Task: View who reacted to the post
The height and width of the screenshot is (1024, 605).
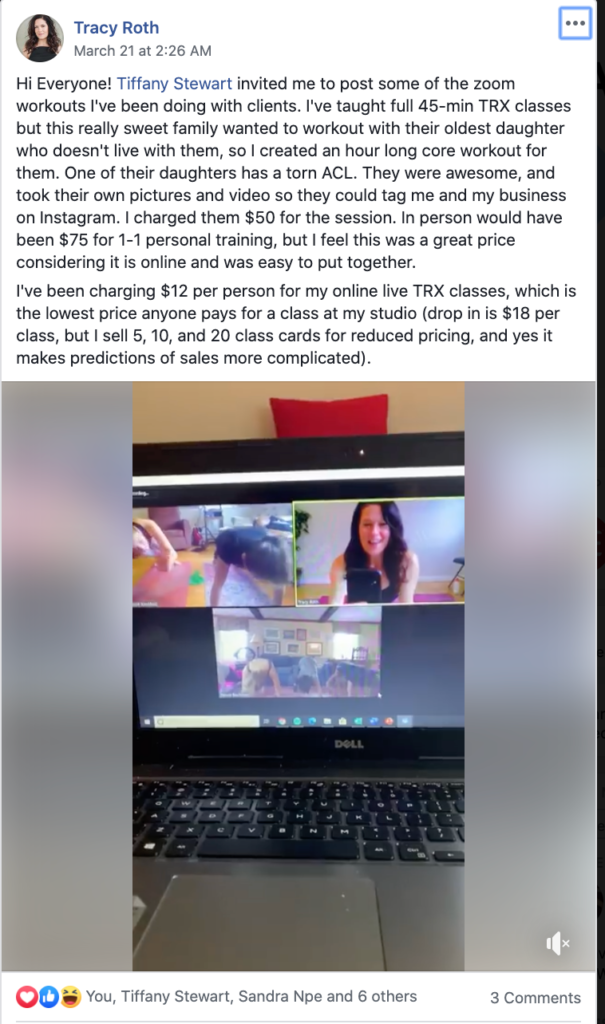Action: (x=252, y=997)
